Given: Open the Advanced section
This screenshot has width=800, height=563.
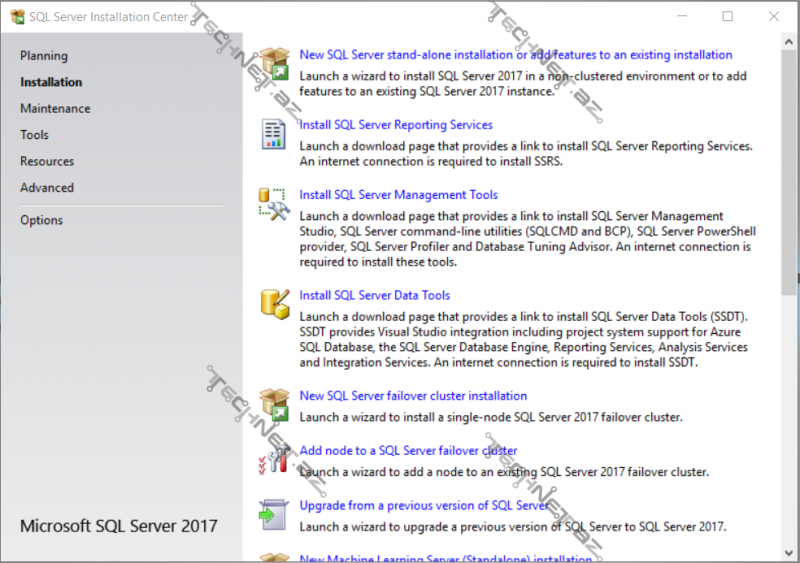Looking at the screenshot, I should [x=47, y=188].
